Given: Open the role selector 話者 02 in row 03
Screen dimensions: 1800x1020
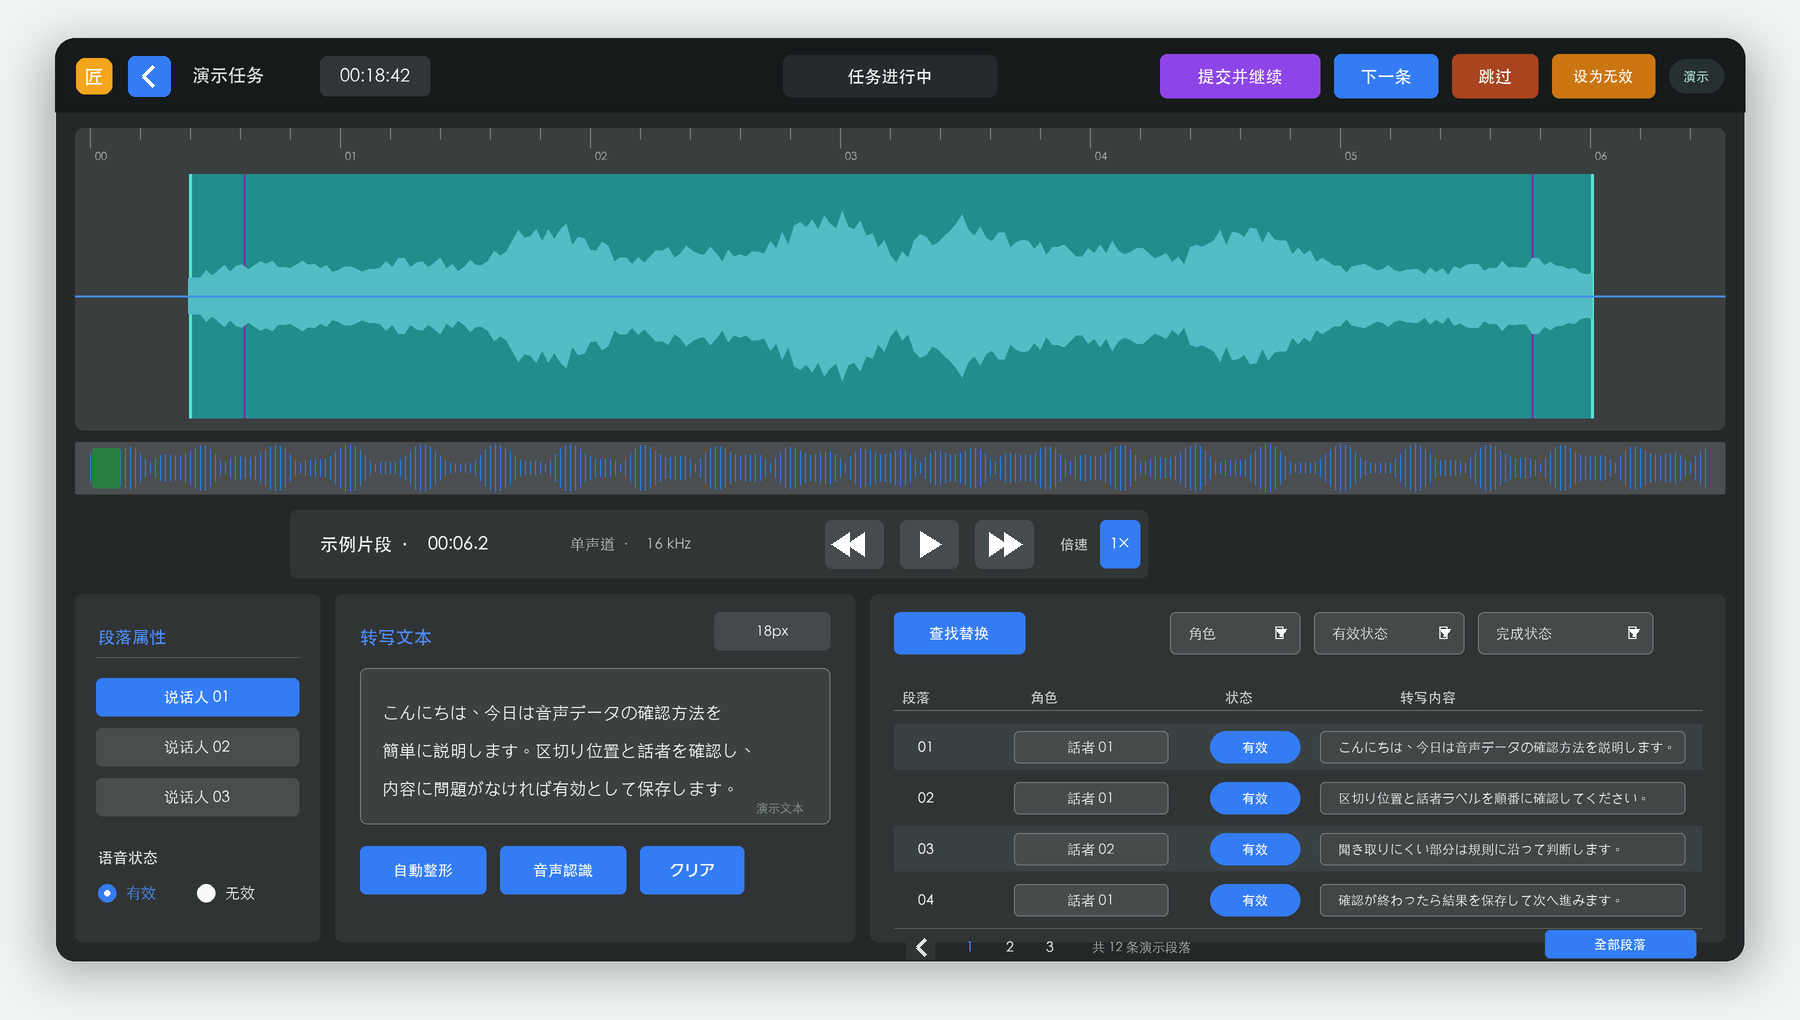Looking at the screenshot, I should coord(1091,850).
